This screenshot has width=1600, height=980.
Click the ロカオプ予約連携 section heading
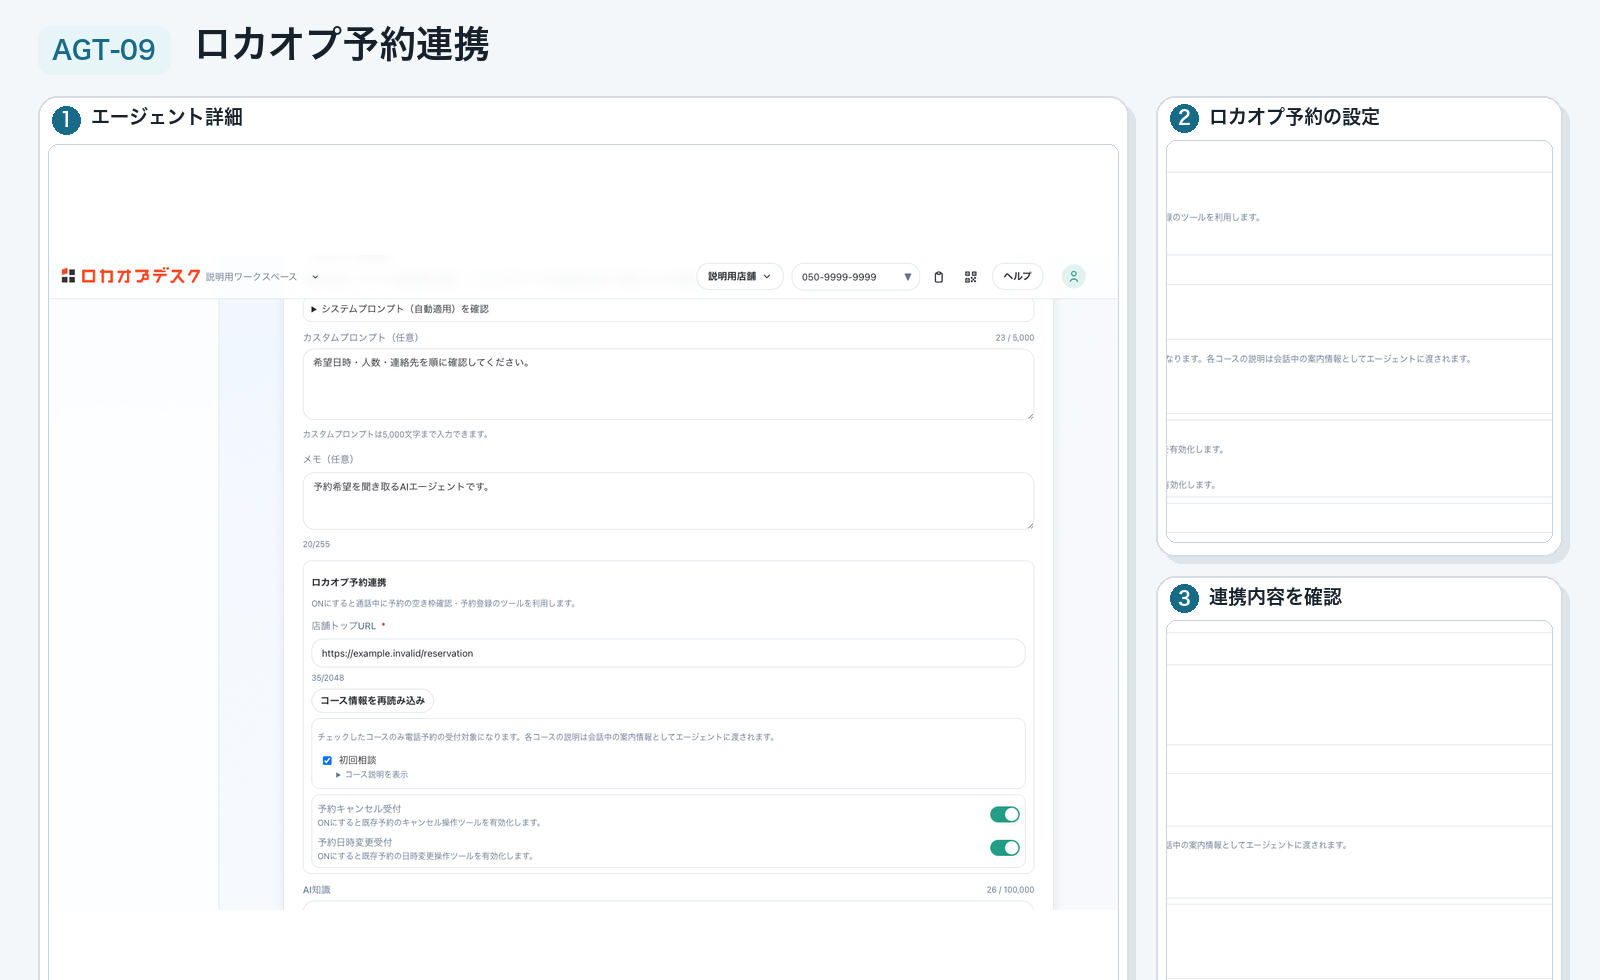(349, 582)
